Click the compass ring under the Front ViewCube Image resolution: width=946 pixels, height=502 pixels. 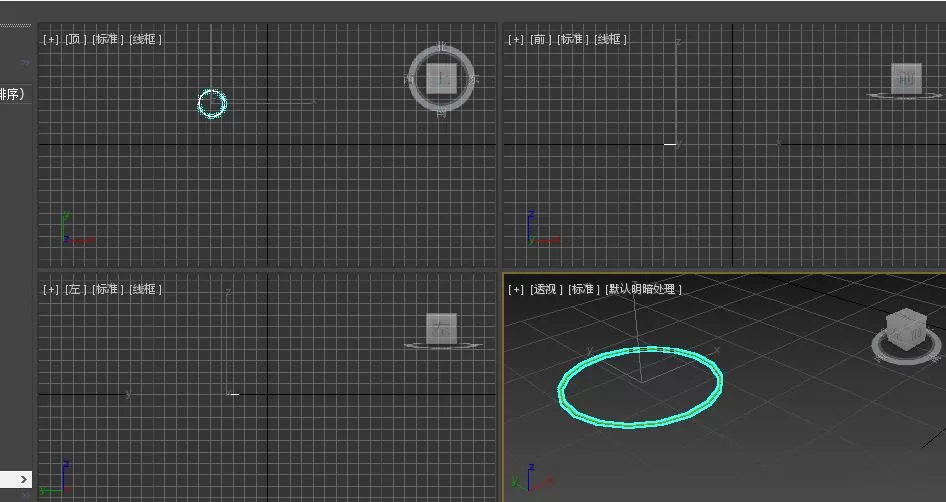(904, 95)
